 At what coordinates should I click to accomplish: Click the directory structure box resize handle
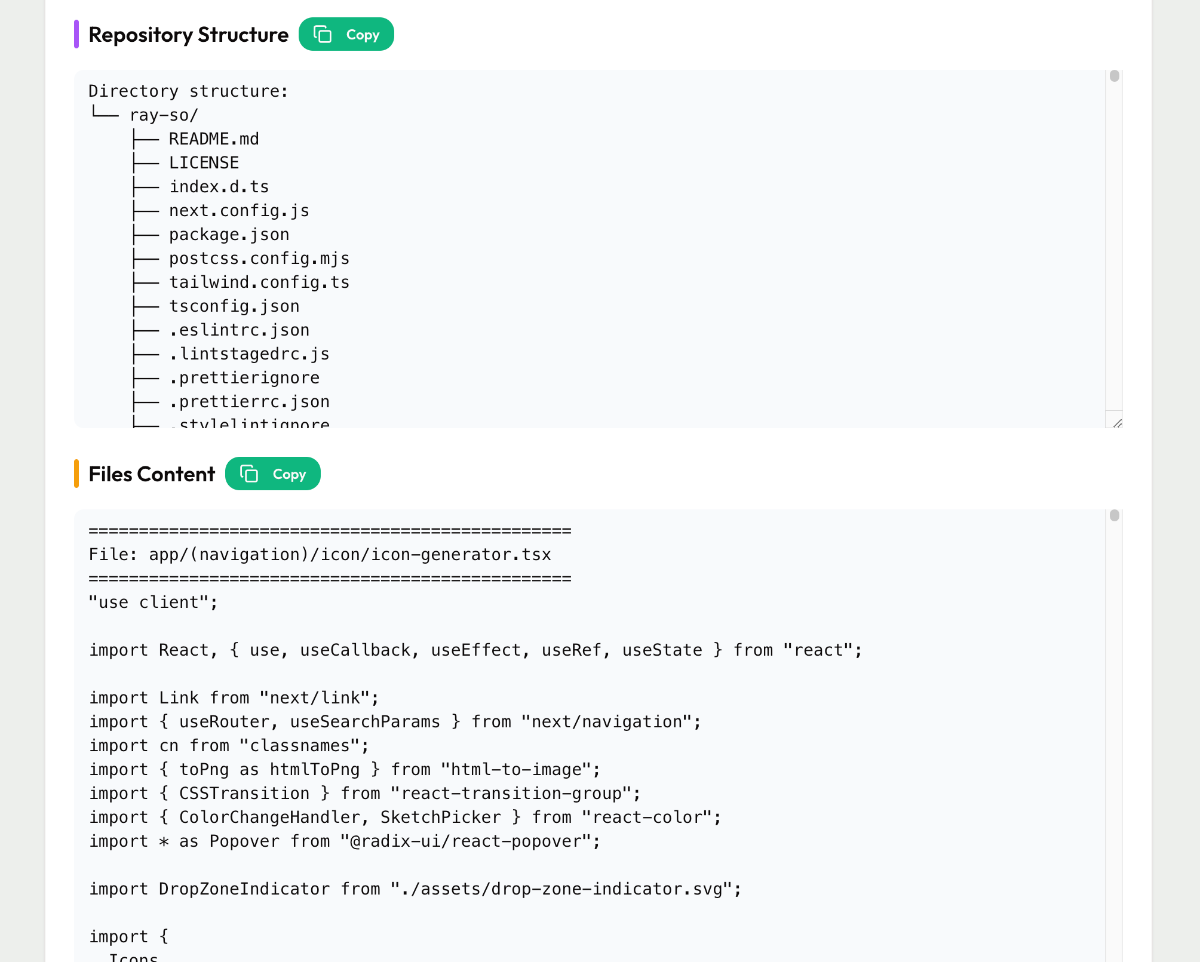pos(1116,422)
